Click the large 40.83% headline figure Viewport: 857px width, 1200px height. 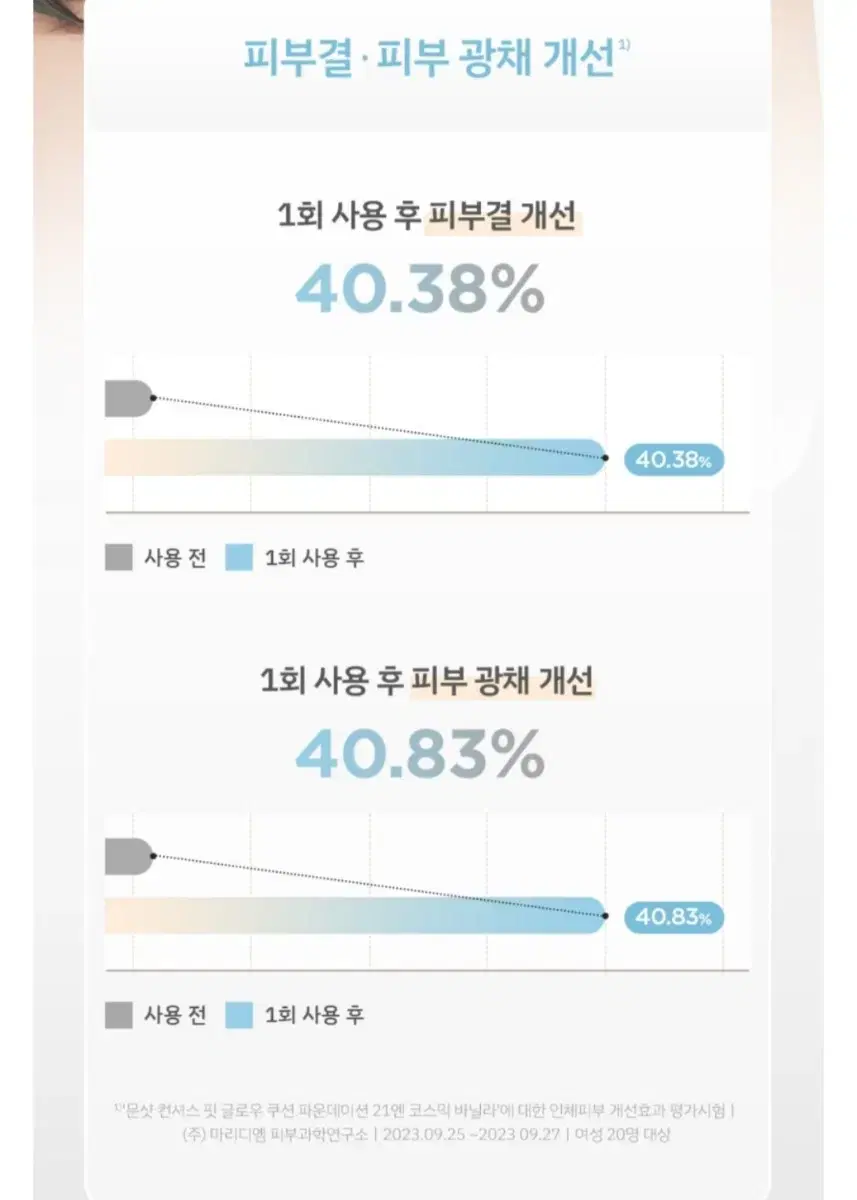[420, 756]
